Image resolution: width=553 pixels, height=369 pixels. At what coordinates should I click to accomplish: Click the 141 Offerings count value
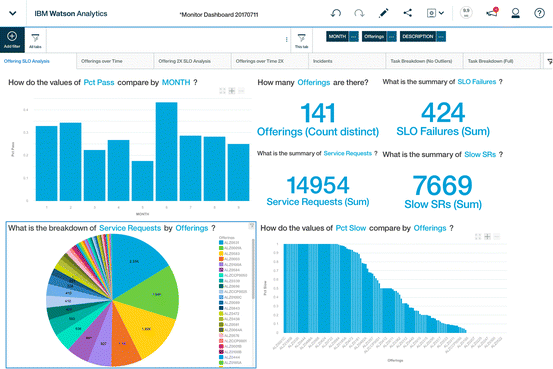pyautogui.click(x=318, y=113)
